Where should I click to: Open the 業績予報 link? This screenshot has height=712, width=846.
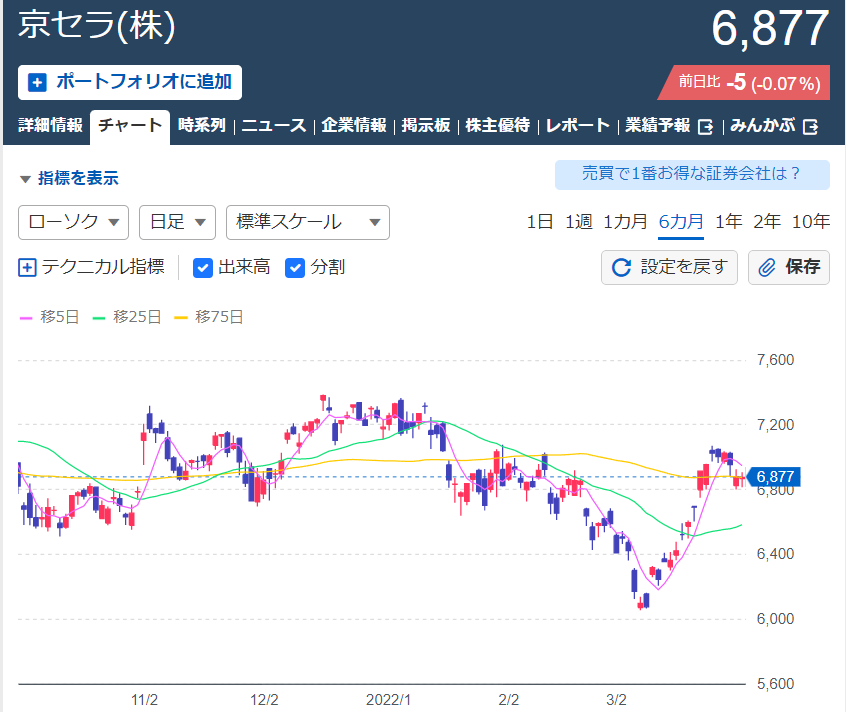pos(658,125)
